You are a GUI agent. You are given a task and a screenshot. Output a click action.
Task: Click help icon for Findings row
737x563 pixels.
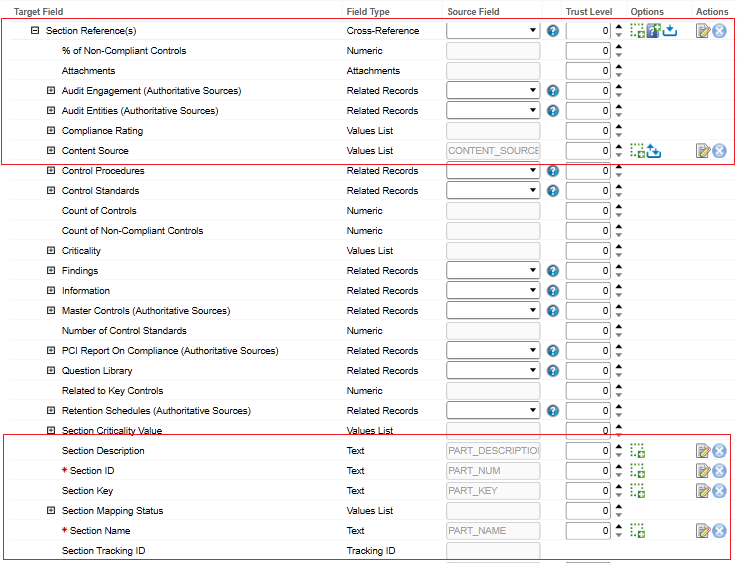coord(553,271)
